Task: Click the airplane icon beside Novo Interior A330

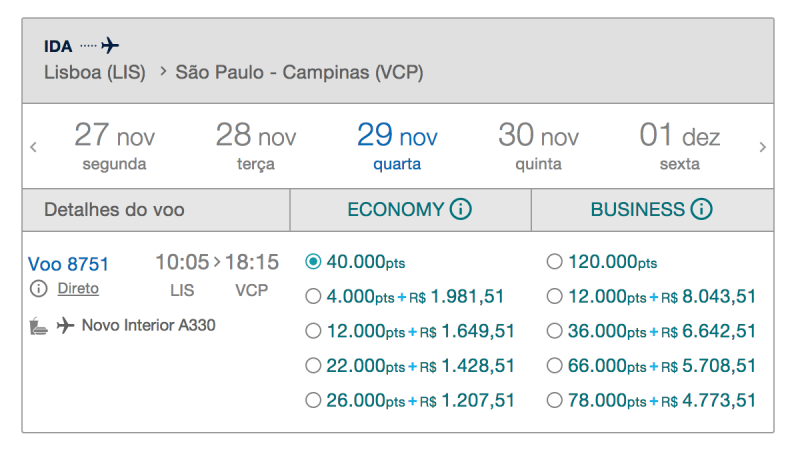Action: (65, 325)
